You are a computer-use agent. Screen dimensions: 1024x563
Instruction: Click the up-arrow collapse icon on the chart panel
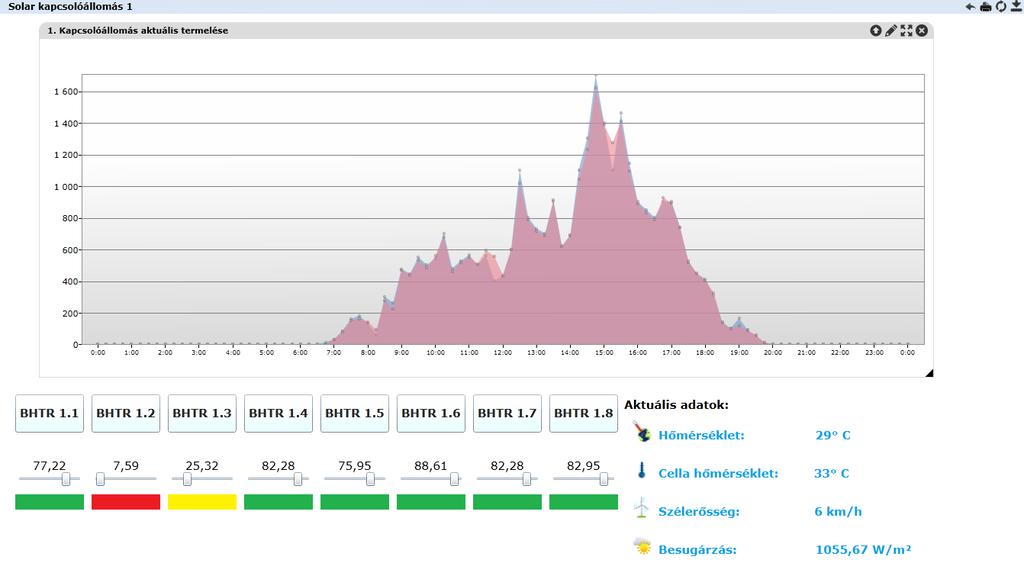pos(876,31)
